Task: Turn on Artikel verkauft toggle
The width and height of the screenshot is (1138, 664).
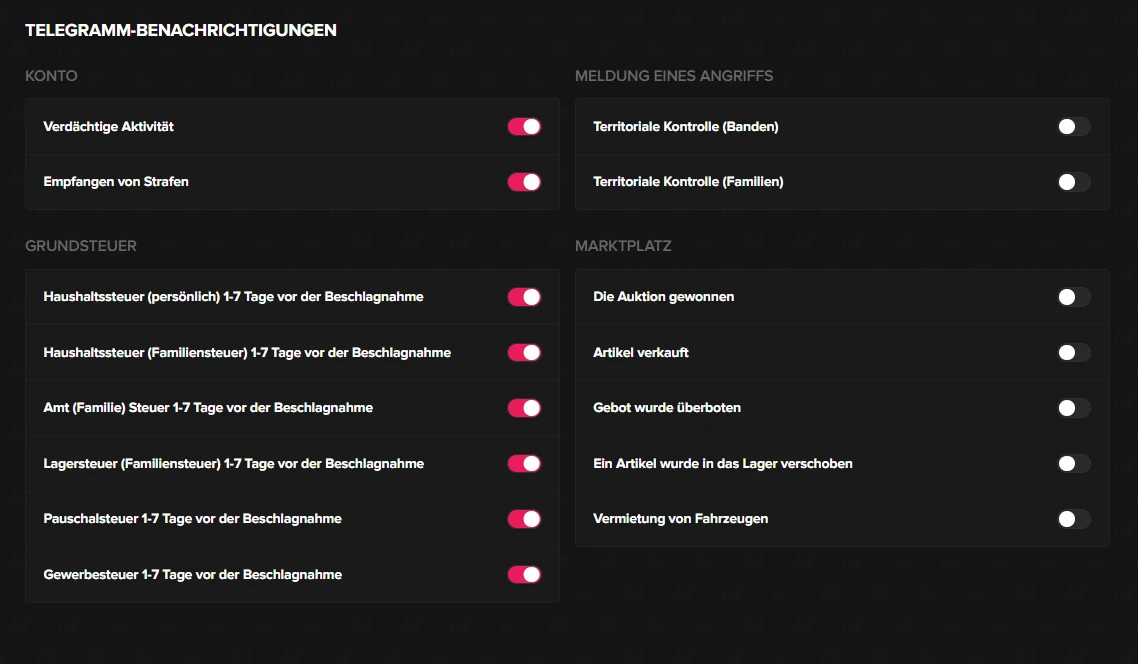Action: pyautogui.click(x=1074, y=352)
